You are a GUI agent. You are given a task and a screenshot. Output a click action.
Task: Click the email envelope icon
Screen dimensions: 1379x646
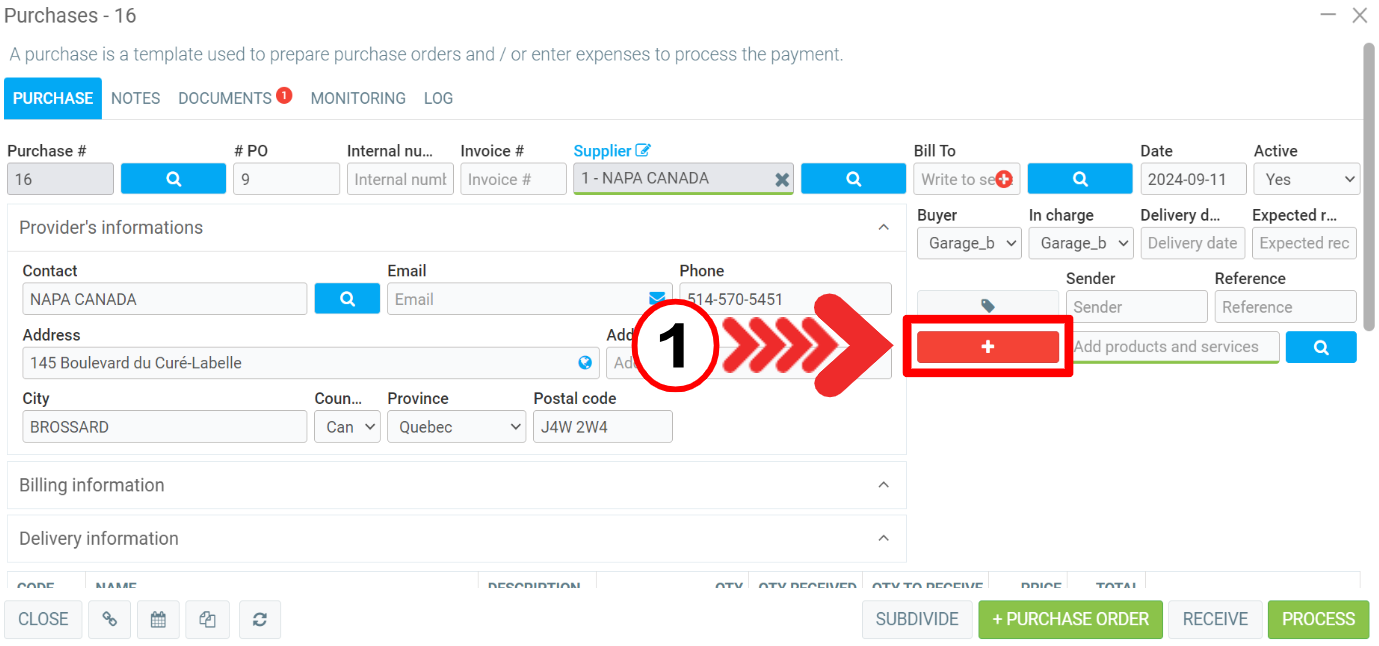[657, 298]
